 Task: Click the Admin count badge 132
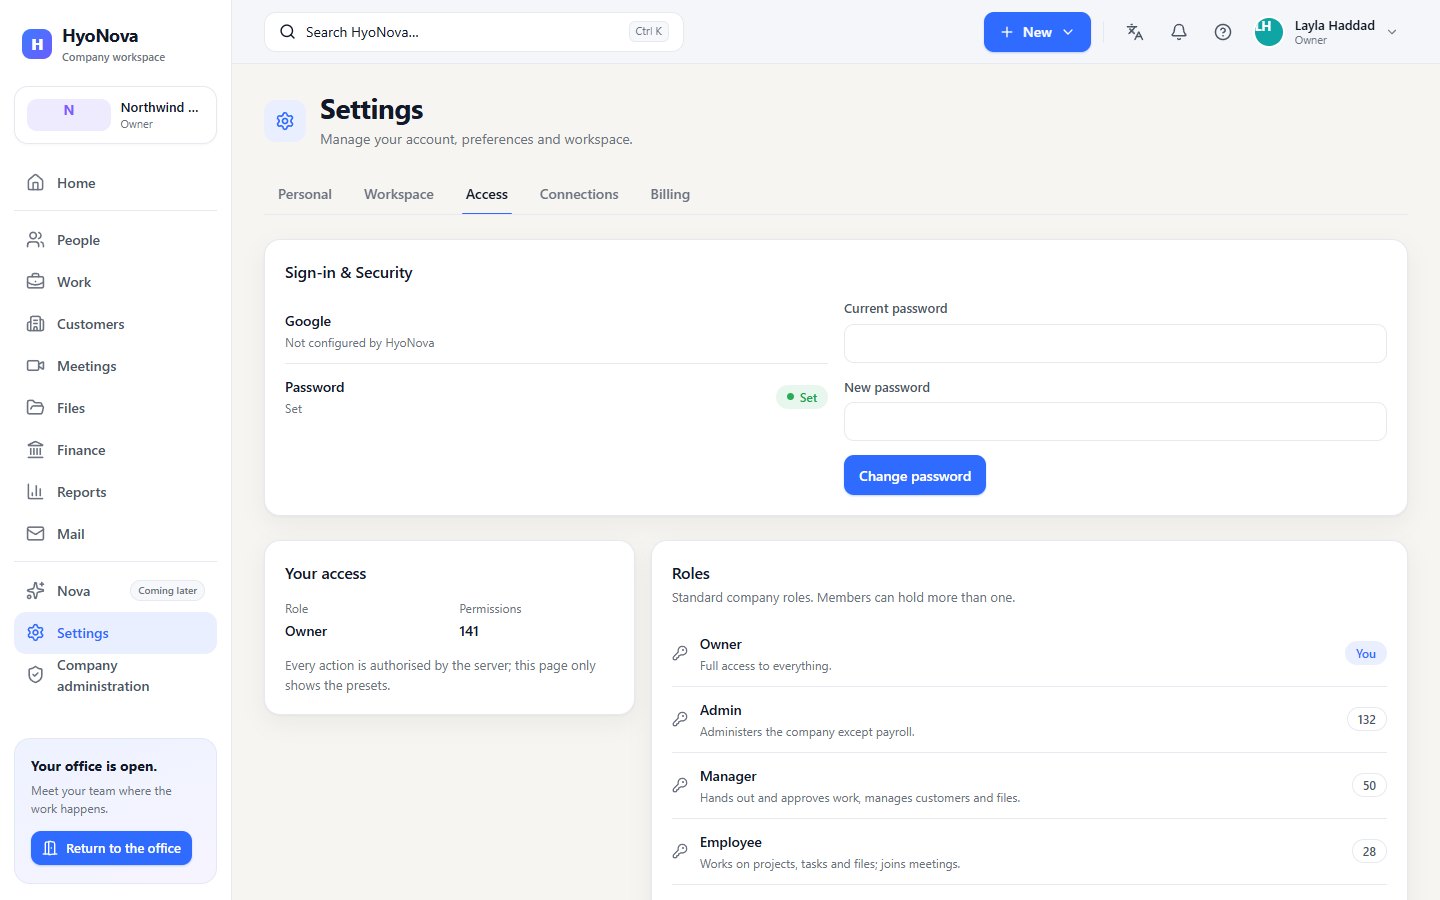[x=1367, y=719]
